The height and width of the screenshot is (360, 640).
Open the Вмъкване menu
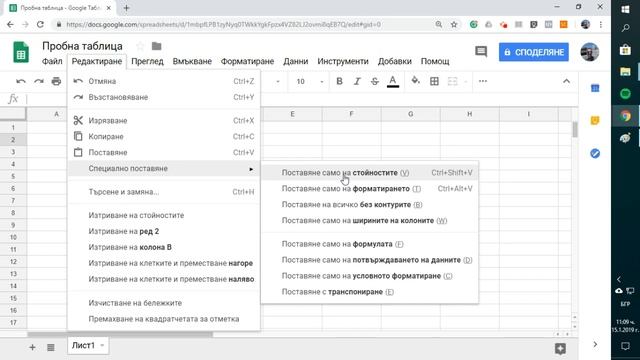tap(192, 61)
